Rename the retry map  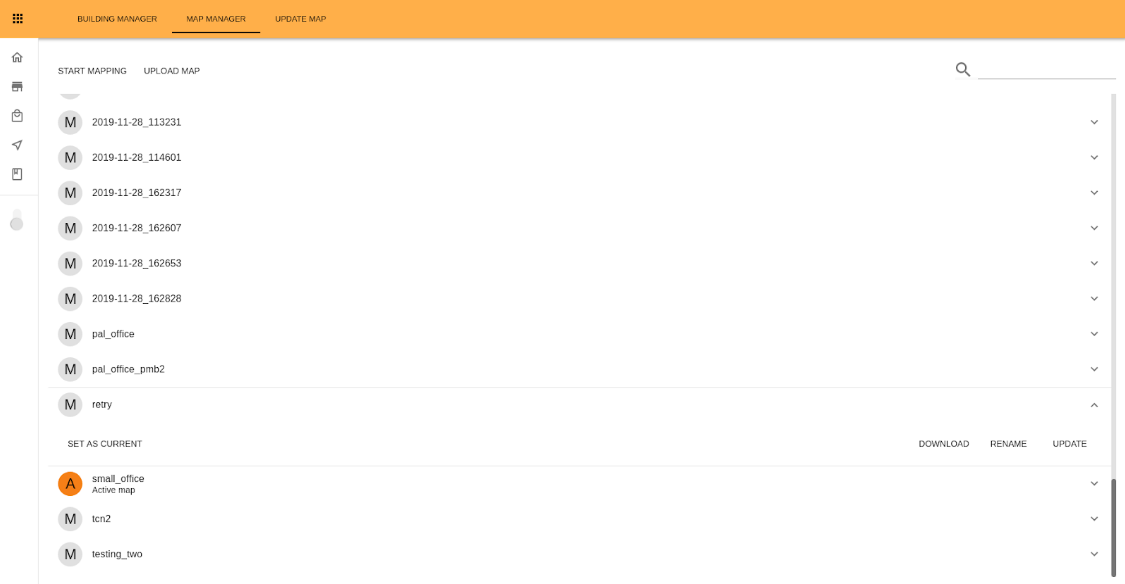(1008, 444)
